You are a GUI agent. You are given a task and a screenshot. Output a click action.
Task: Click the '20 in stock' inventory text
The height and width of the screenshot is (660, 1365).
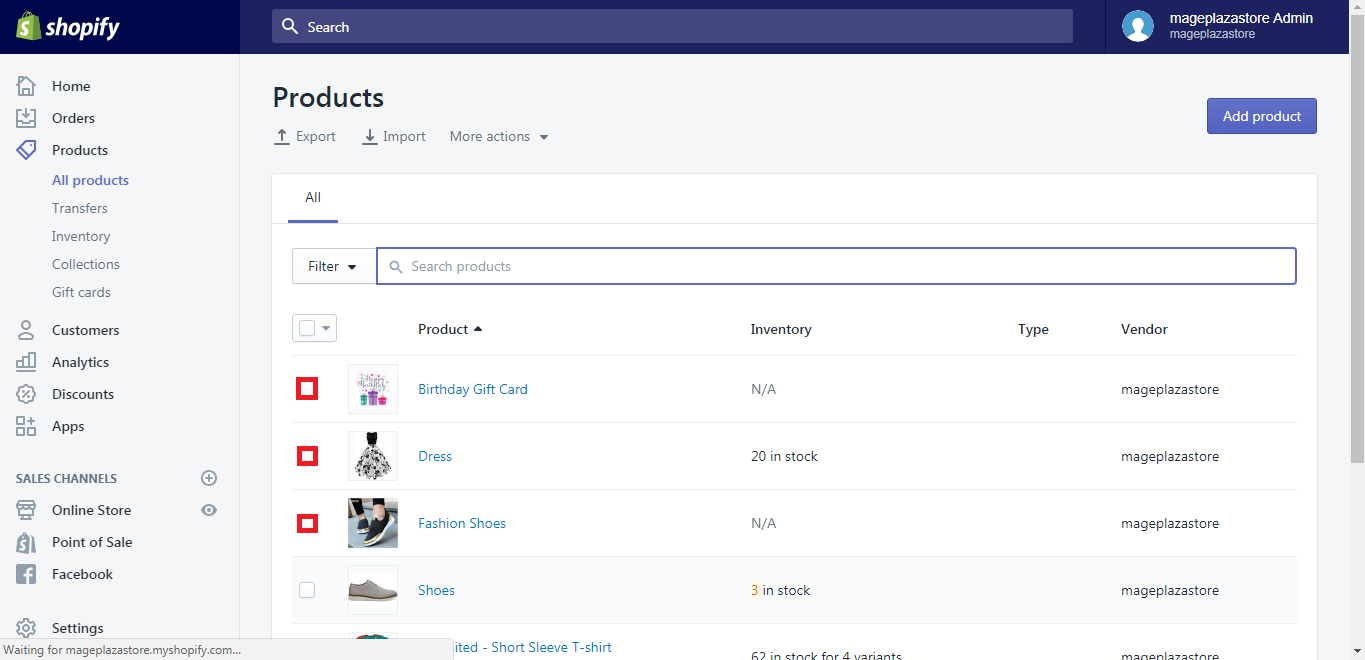click(784, 456)
